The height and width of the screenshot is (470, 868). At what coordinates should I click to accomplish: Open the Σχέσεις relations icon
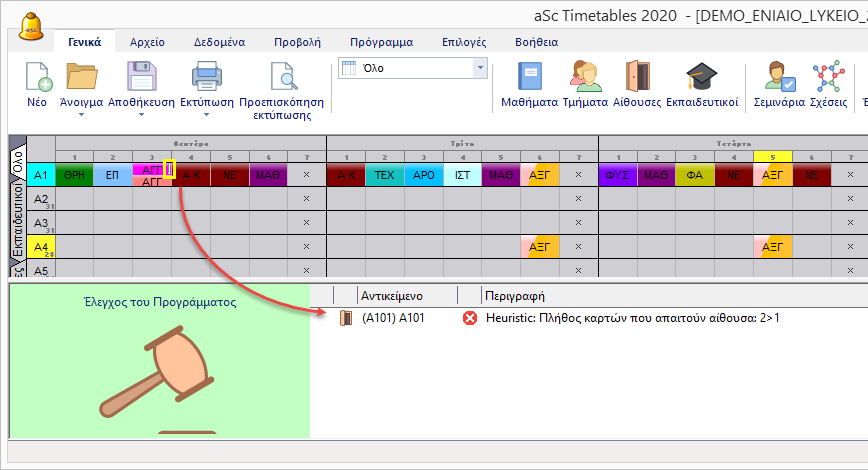[827, 78]
